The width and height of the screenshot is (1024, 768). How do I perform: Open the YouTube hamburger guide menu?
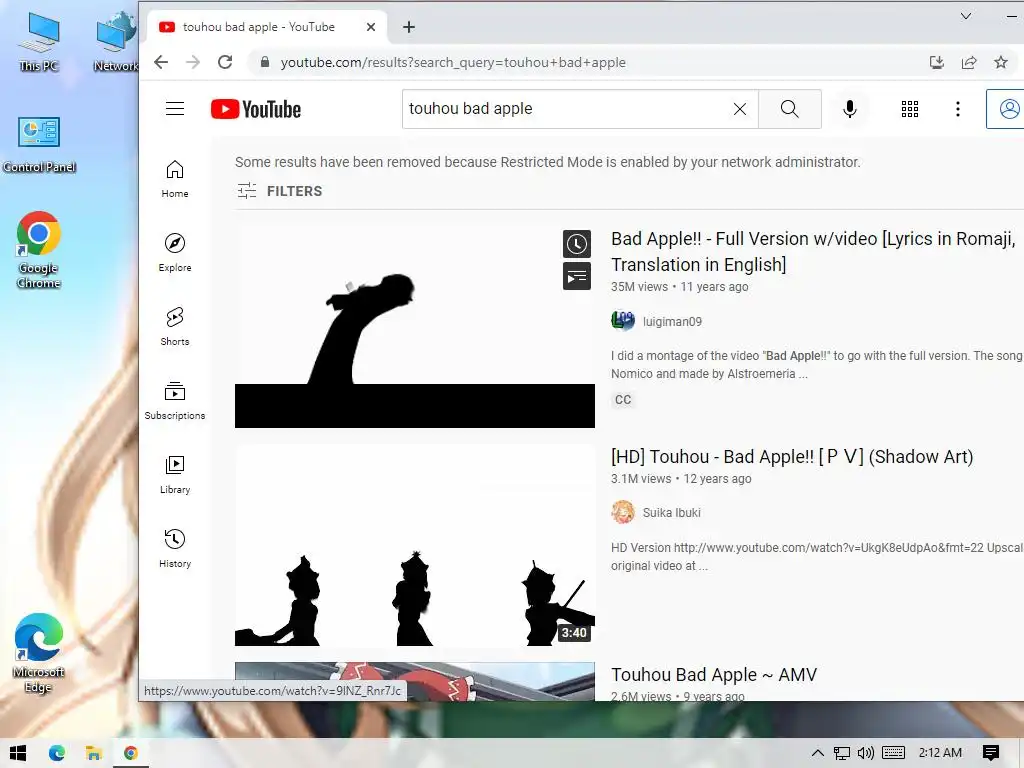pyautogui.click(x=175, y=109)
